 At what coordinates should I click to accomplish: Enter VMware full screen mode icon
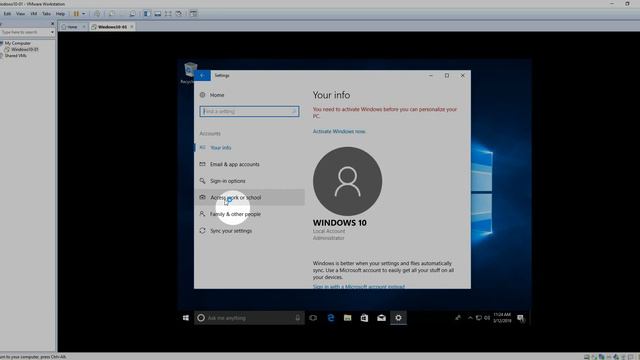click(x=168, y=13)
